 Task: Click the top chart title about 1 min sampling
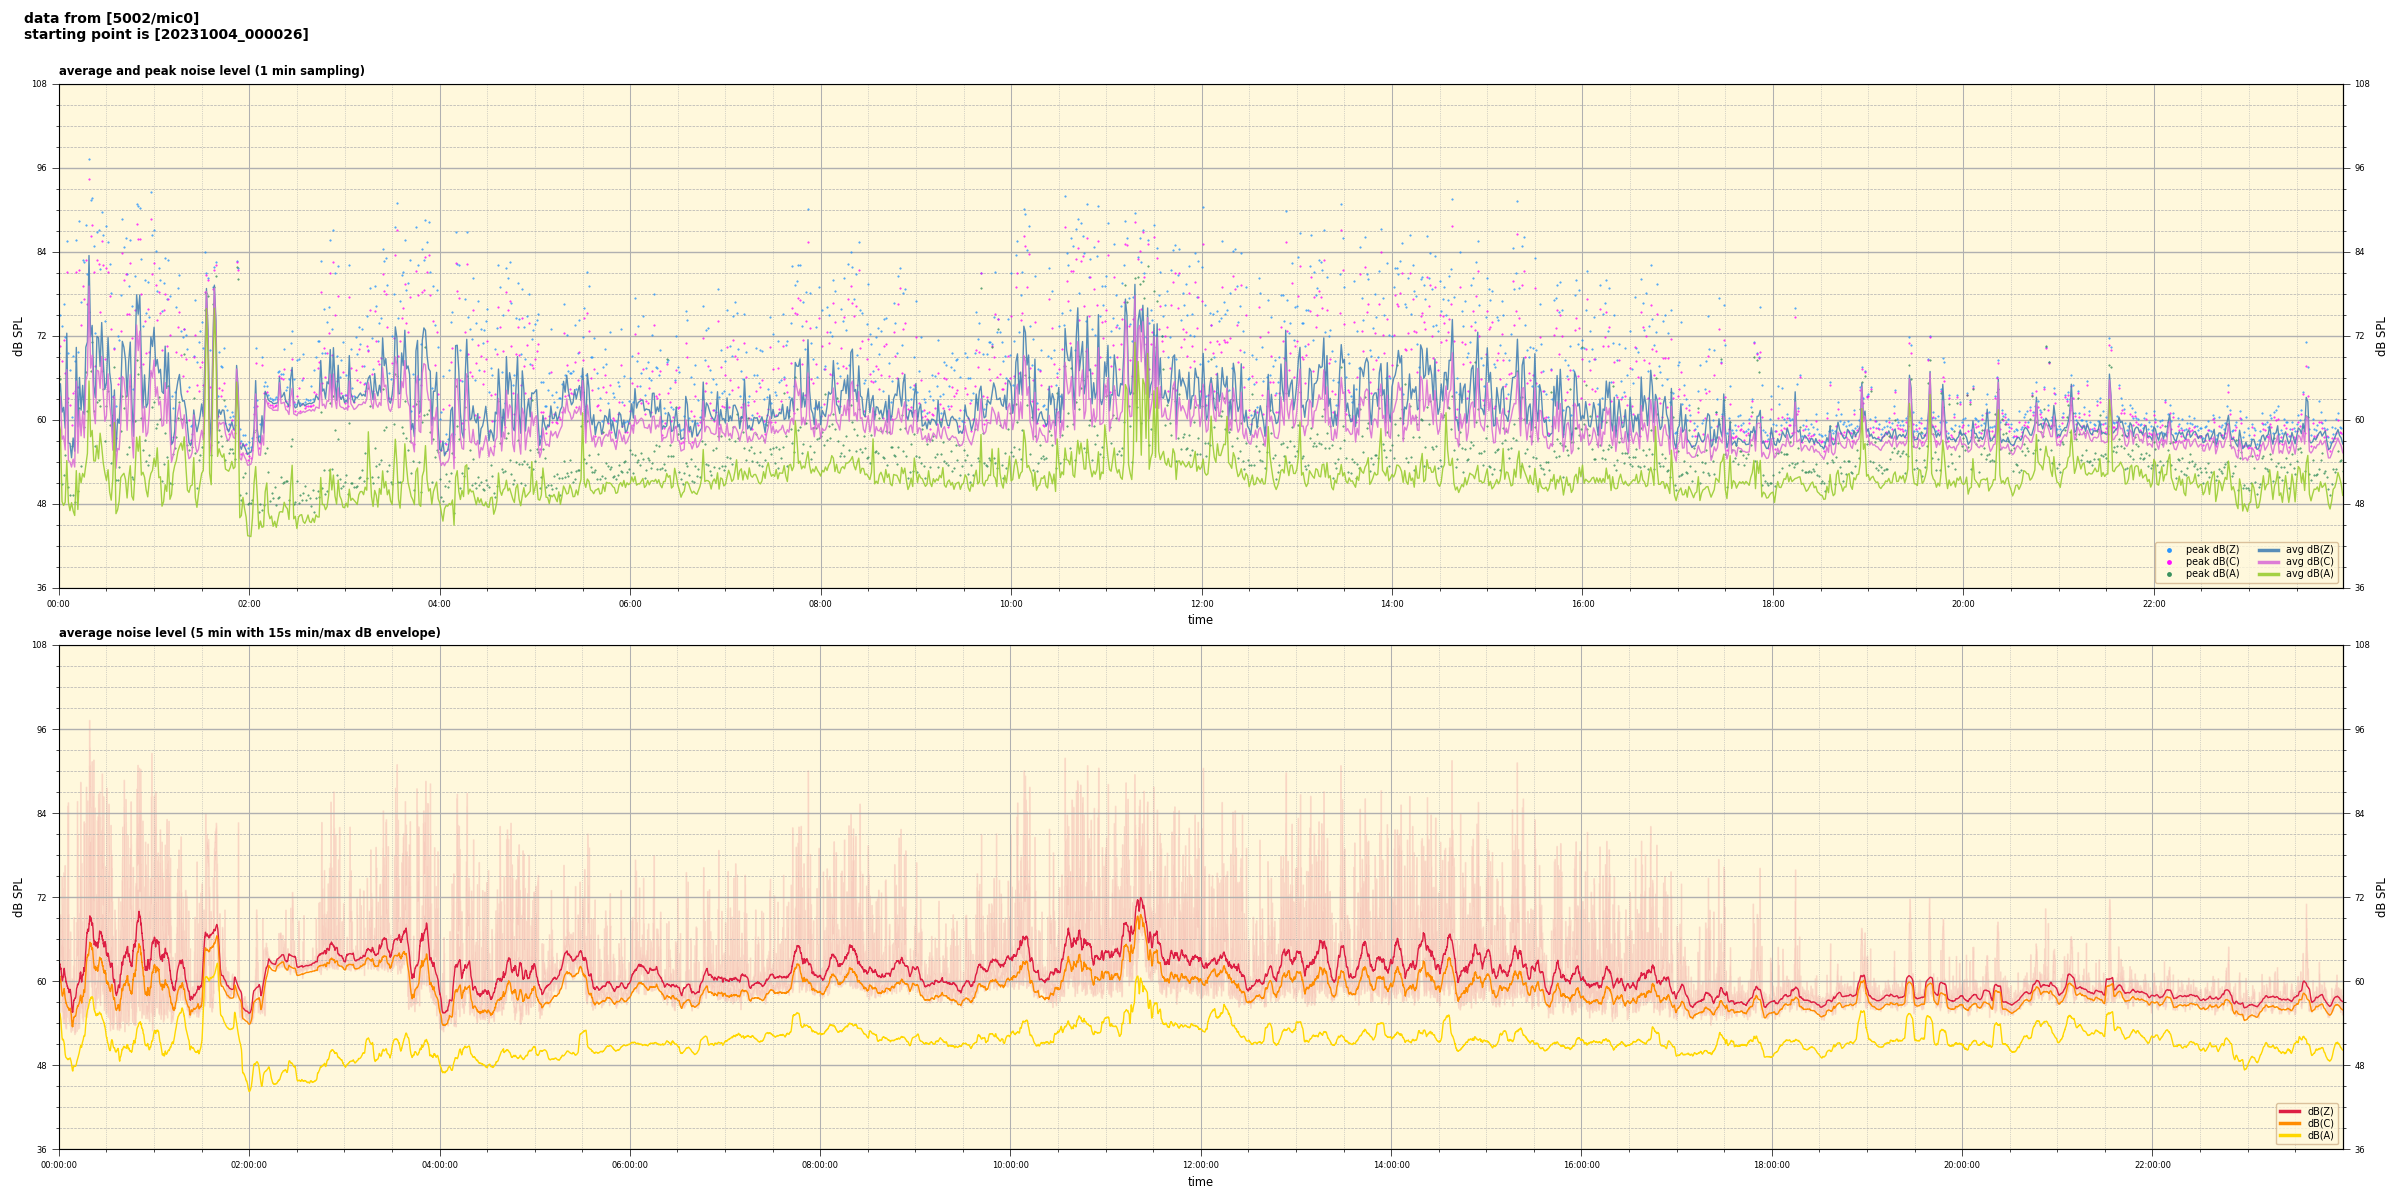pyautogui.click(x=211, y=71)
